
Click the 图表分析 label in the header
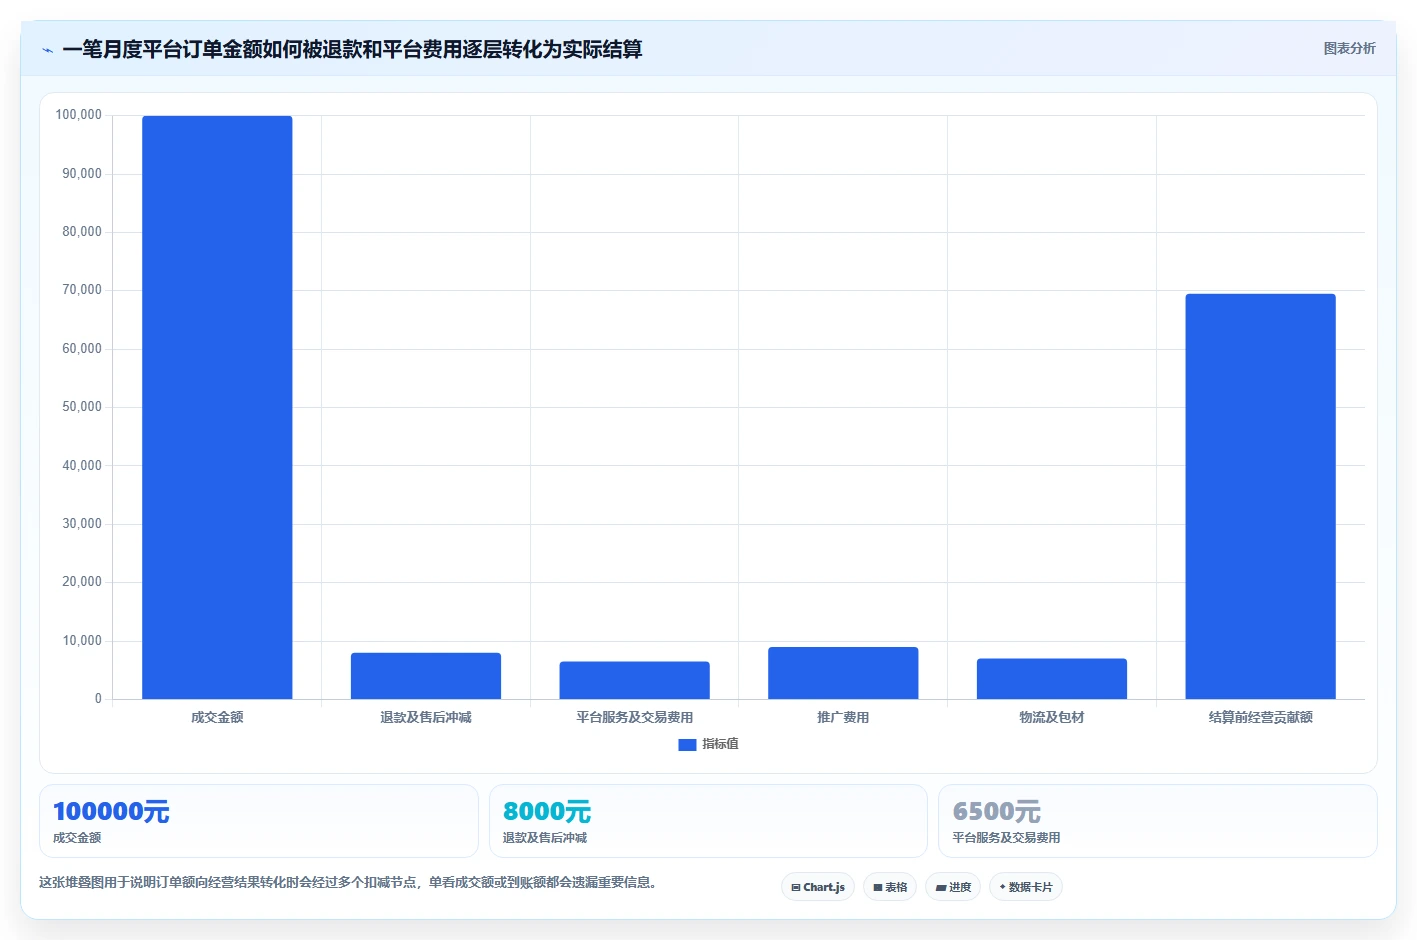[1349, 48]
